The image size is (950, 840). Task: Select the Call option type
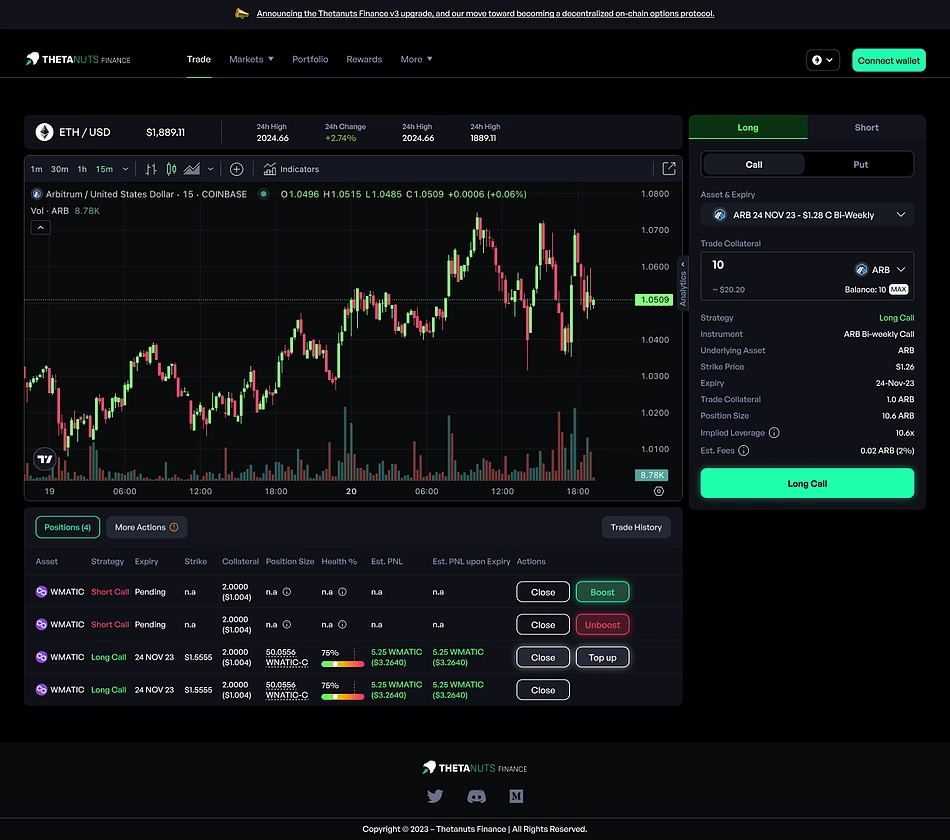tap(754, 164)
